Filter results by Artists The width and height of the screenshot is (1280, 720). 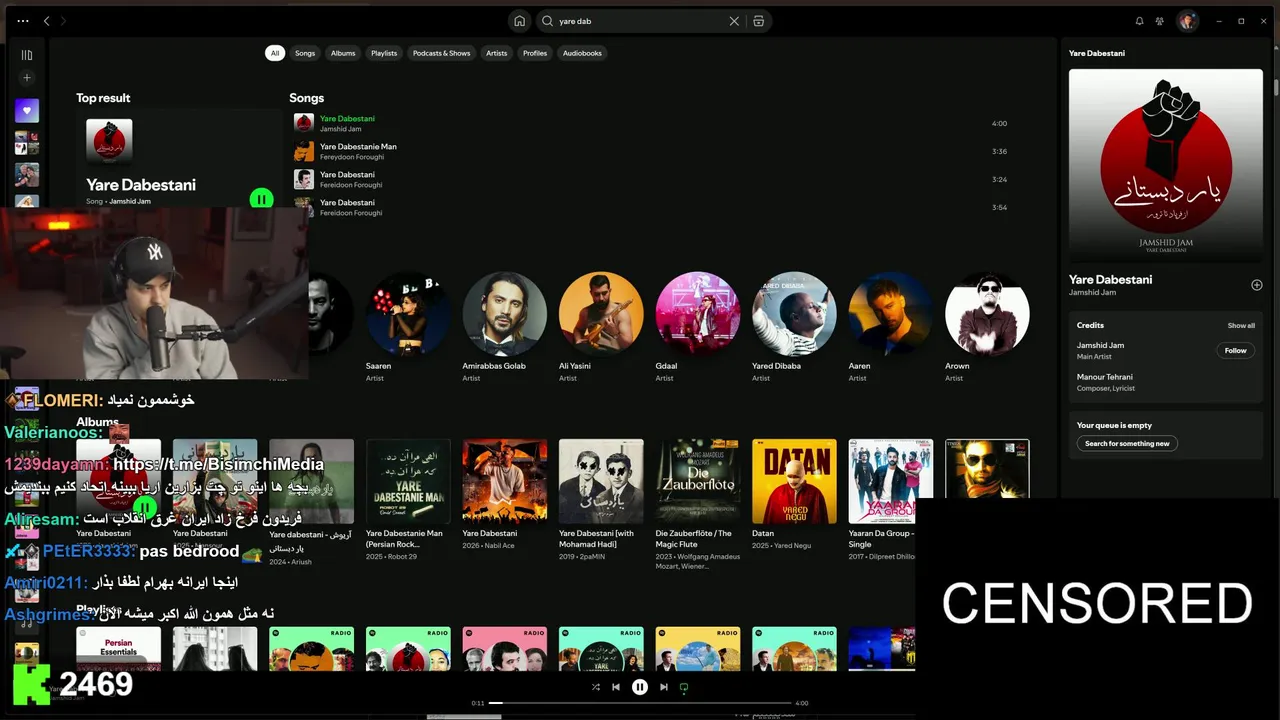tap(497, 53)
